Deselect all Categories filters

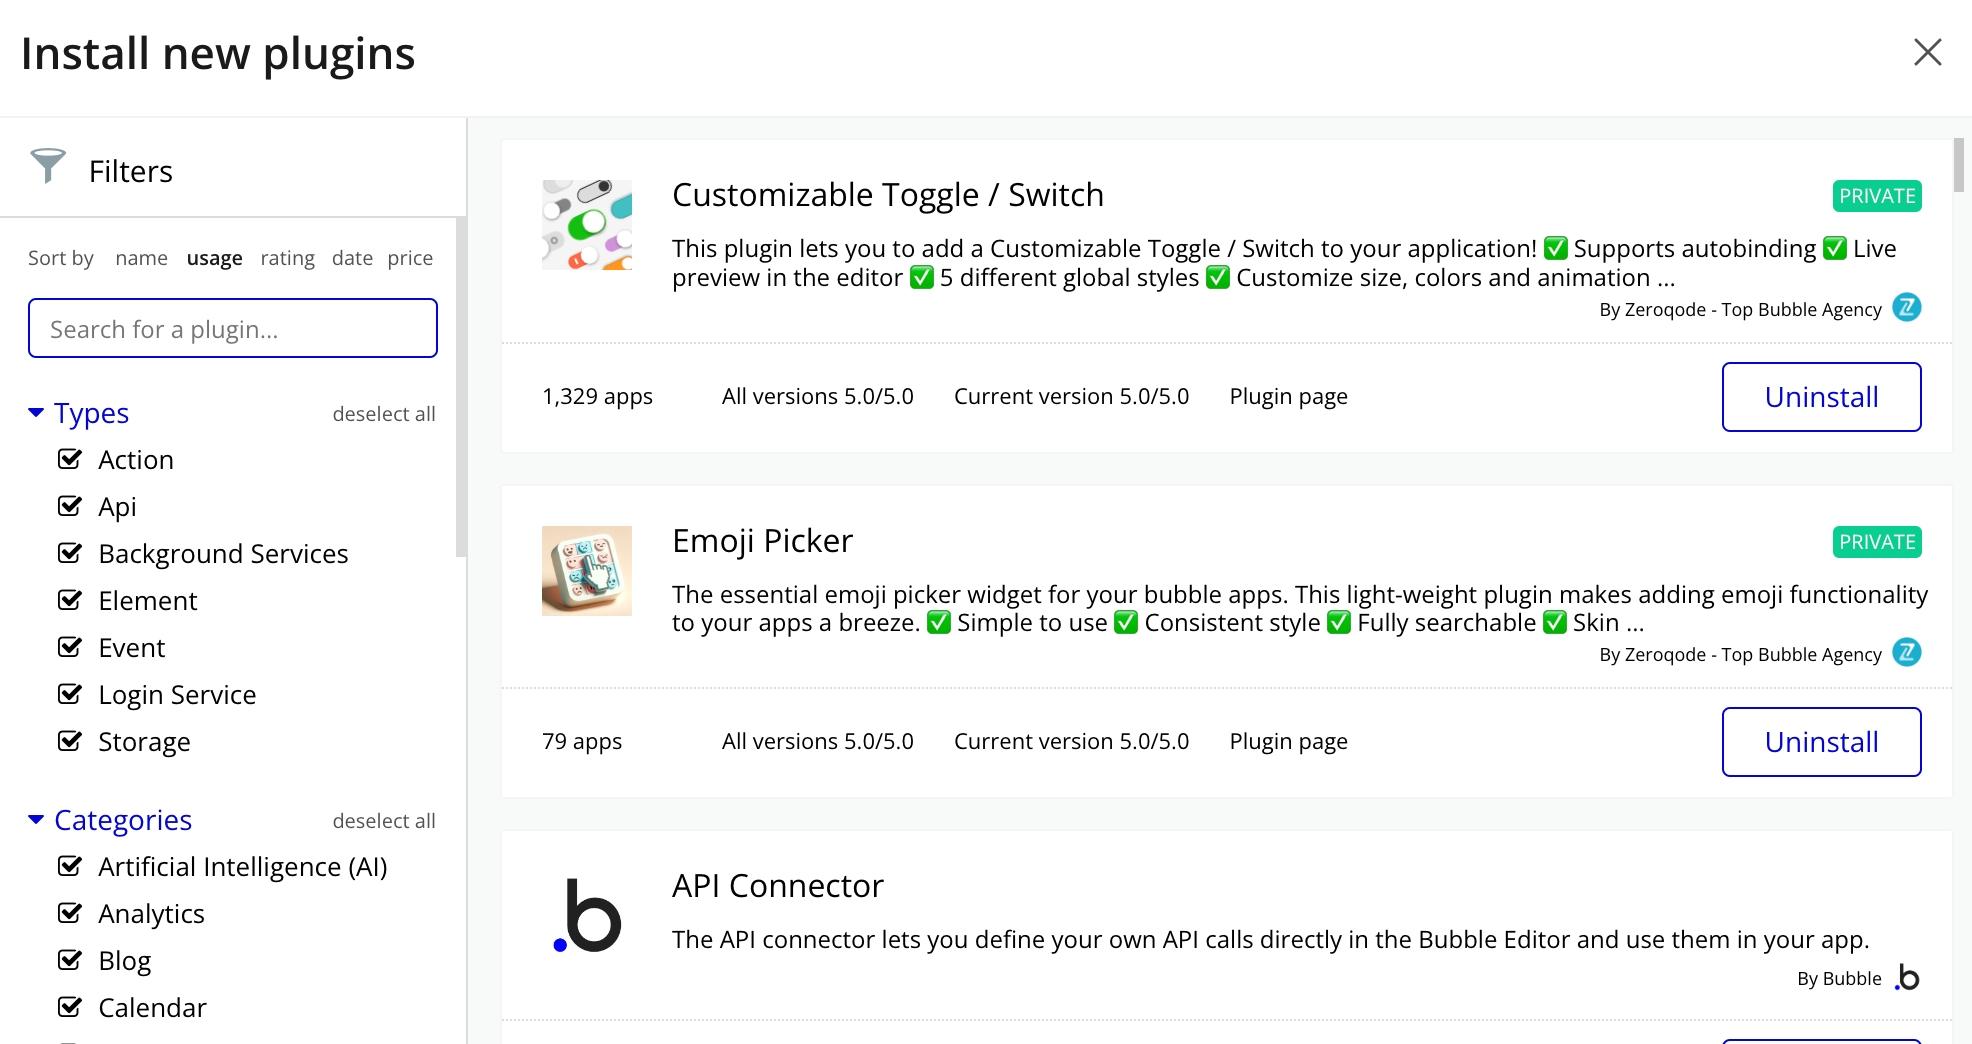pos(384,821)
